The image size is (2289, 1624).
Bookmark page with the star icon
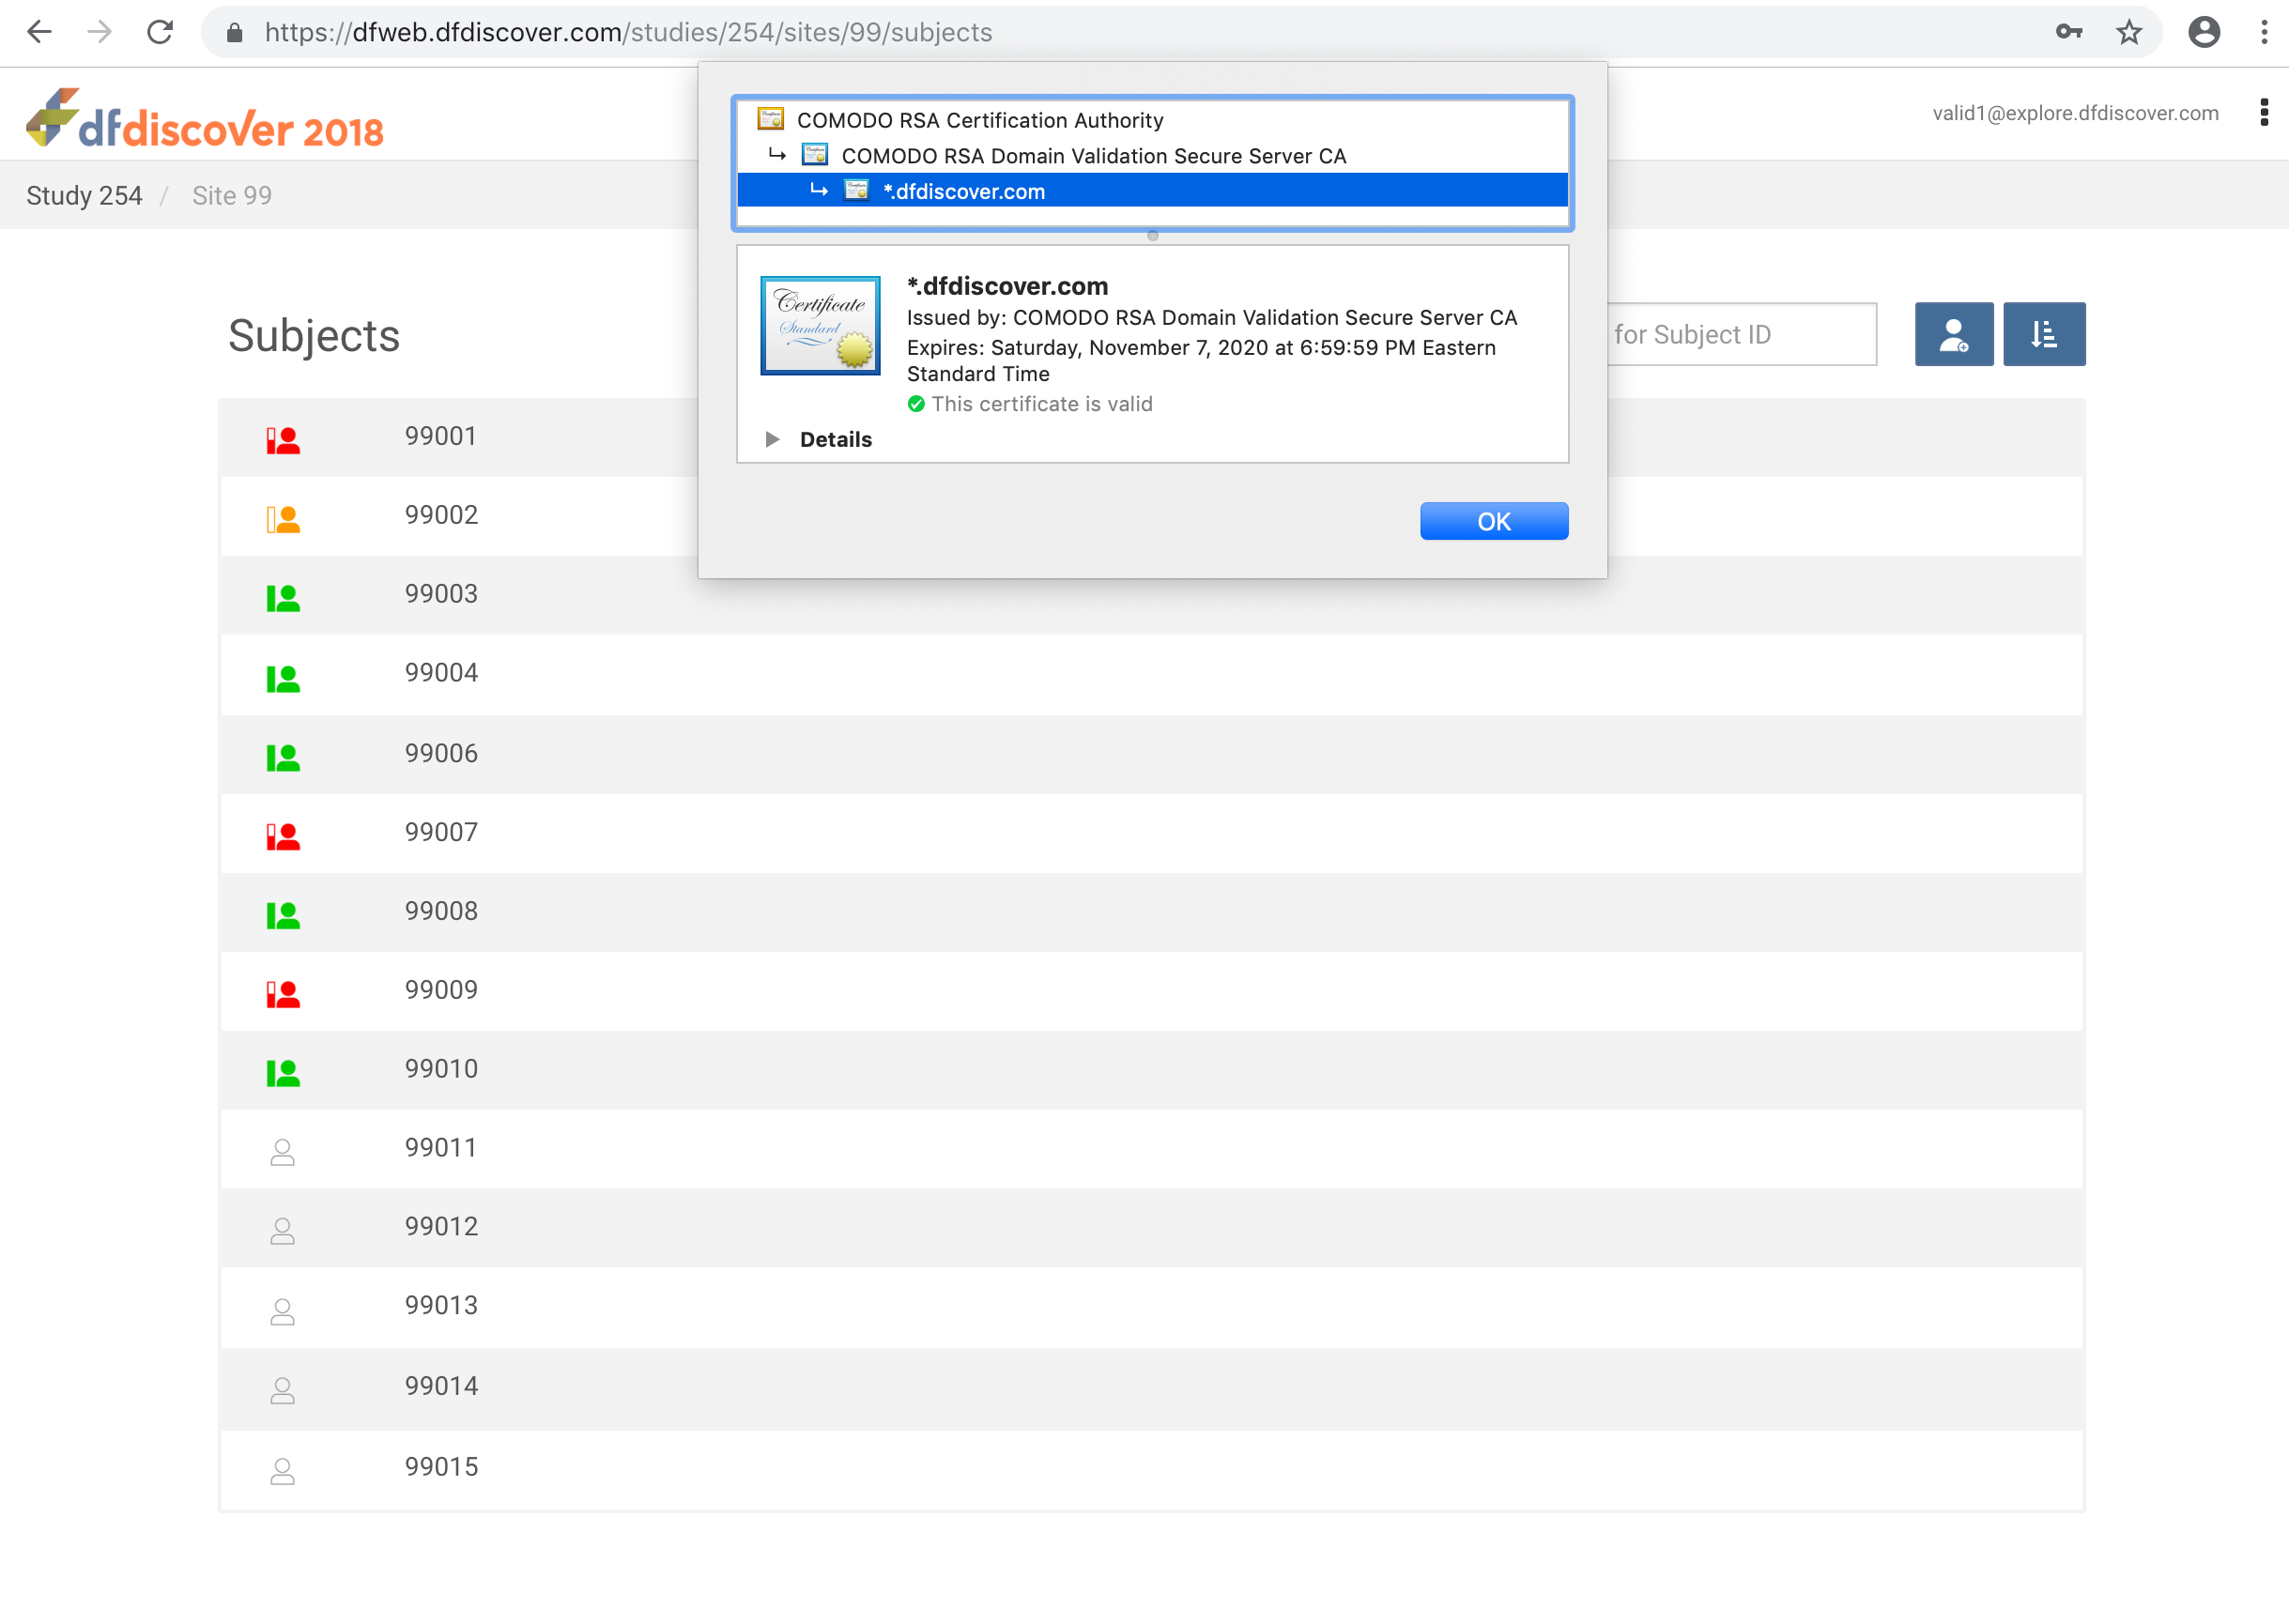[2129, 33]
